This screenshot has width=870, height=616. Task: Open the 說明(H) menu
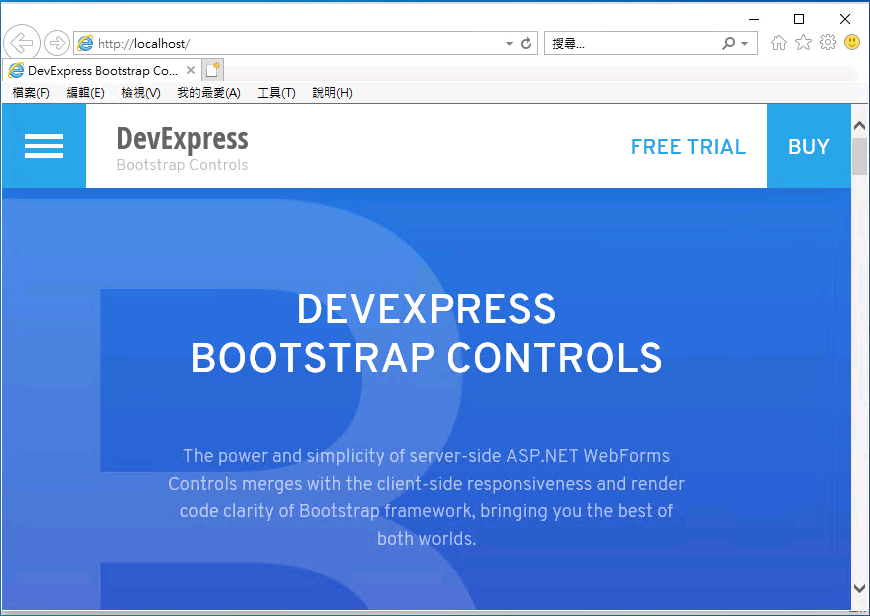[332, 93]
